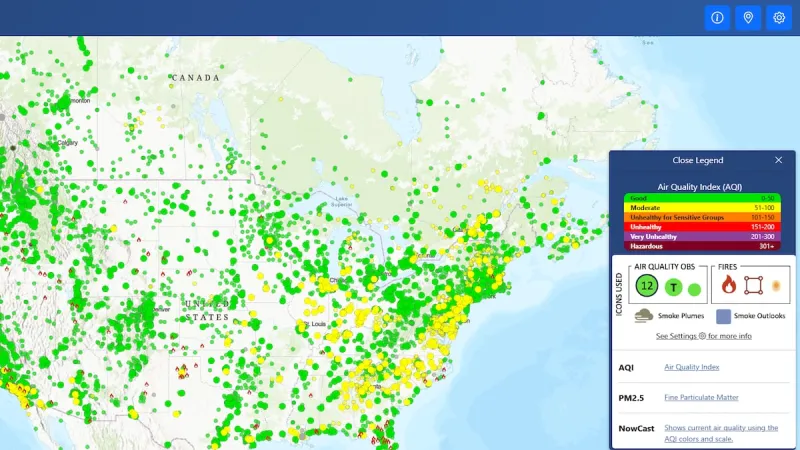Image resolution: width=800 pixels, height=450 pixels.
Task: Click the Lake Superior map label
Action: click(x=341, y=202)
